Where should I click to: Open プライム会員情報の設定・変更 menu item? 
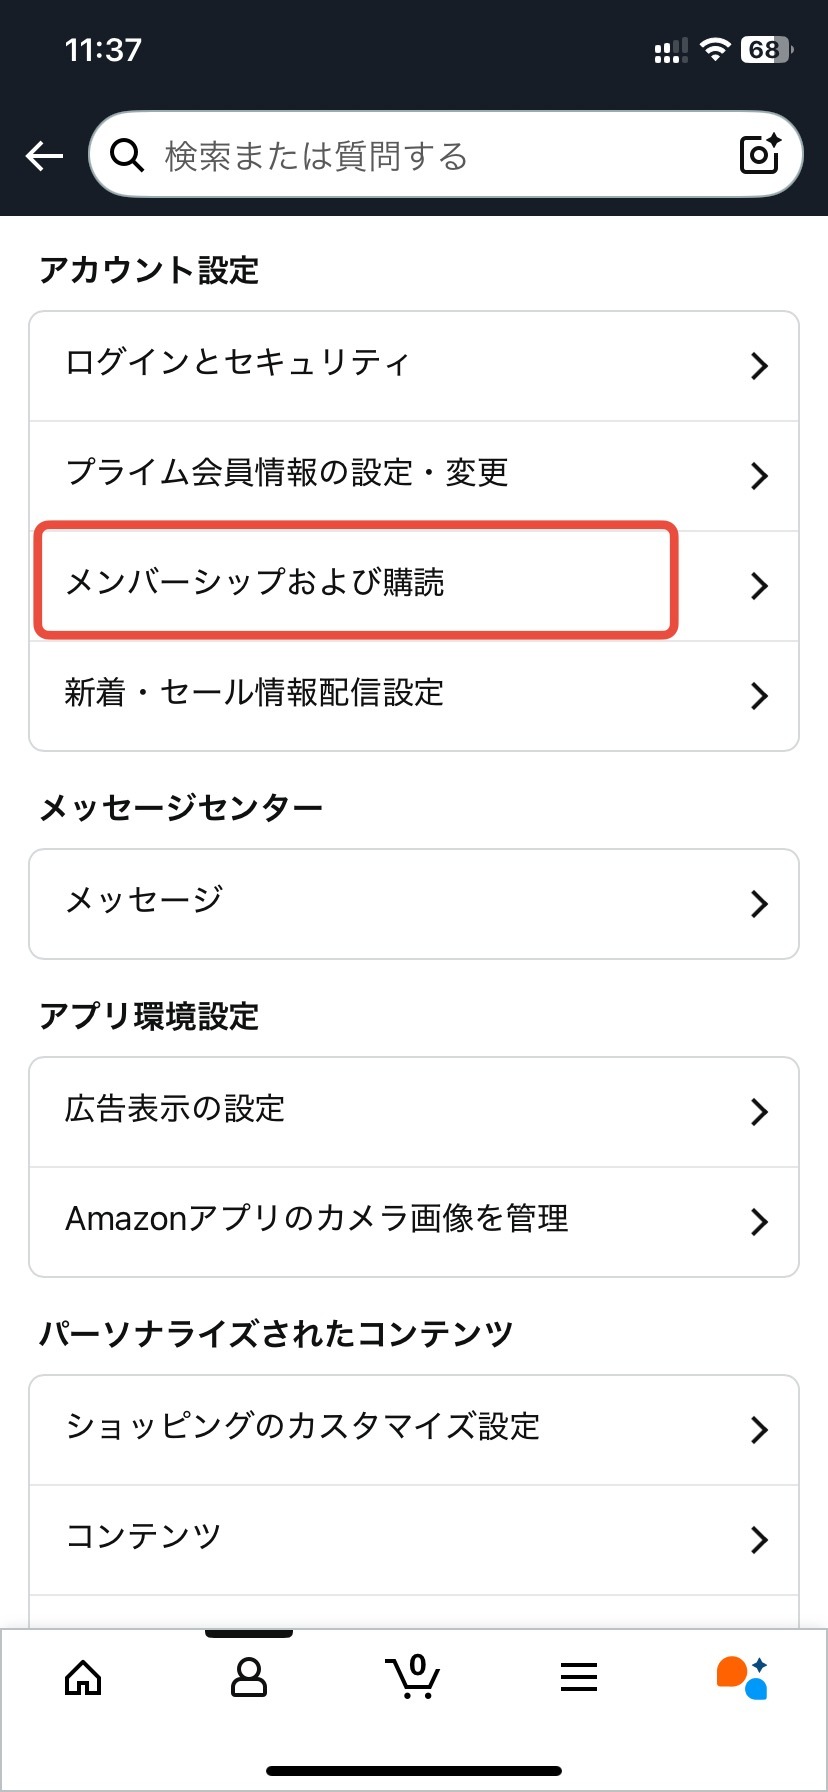coord(288,472)
